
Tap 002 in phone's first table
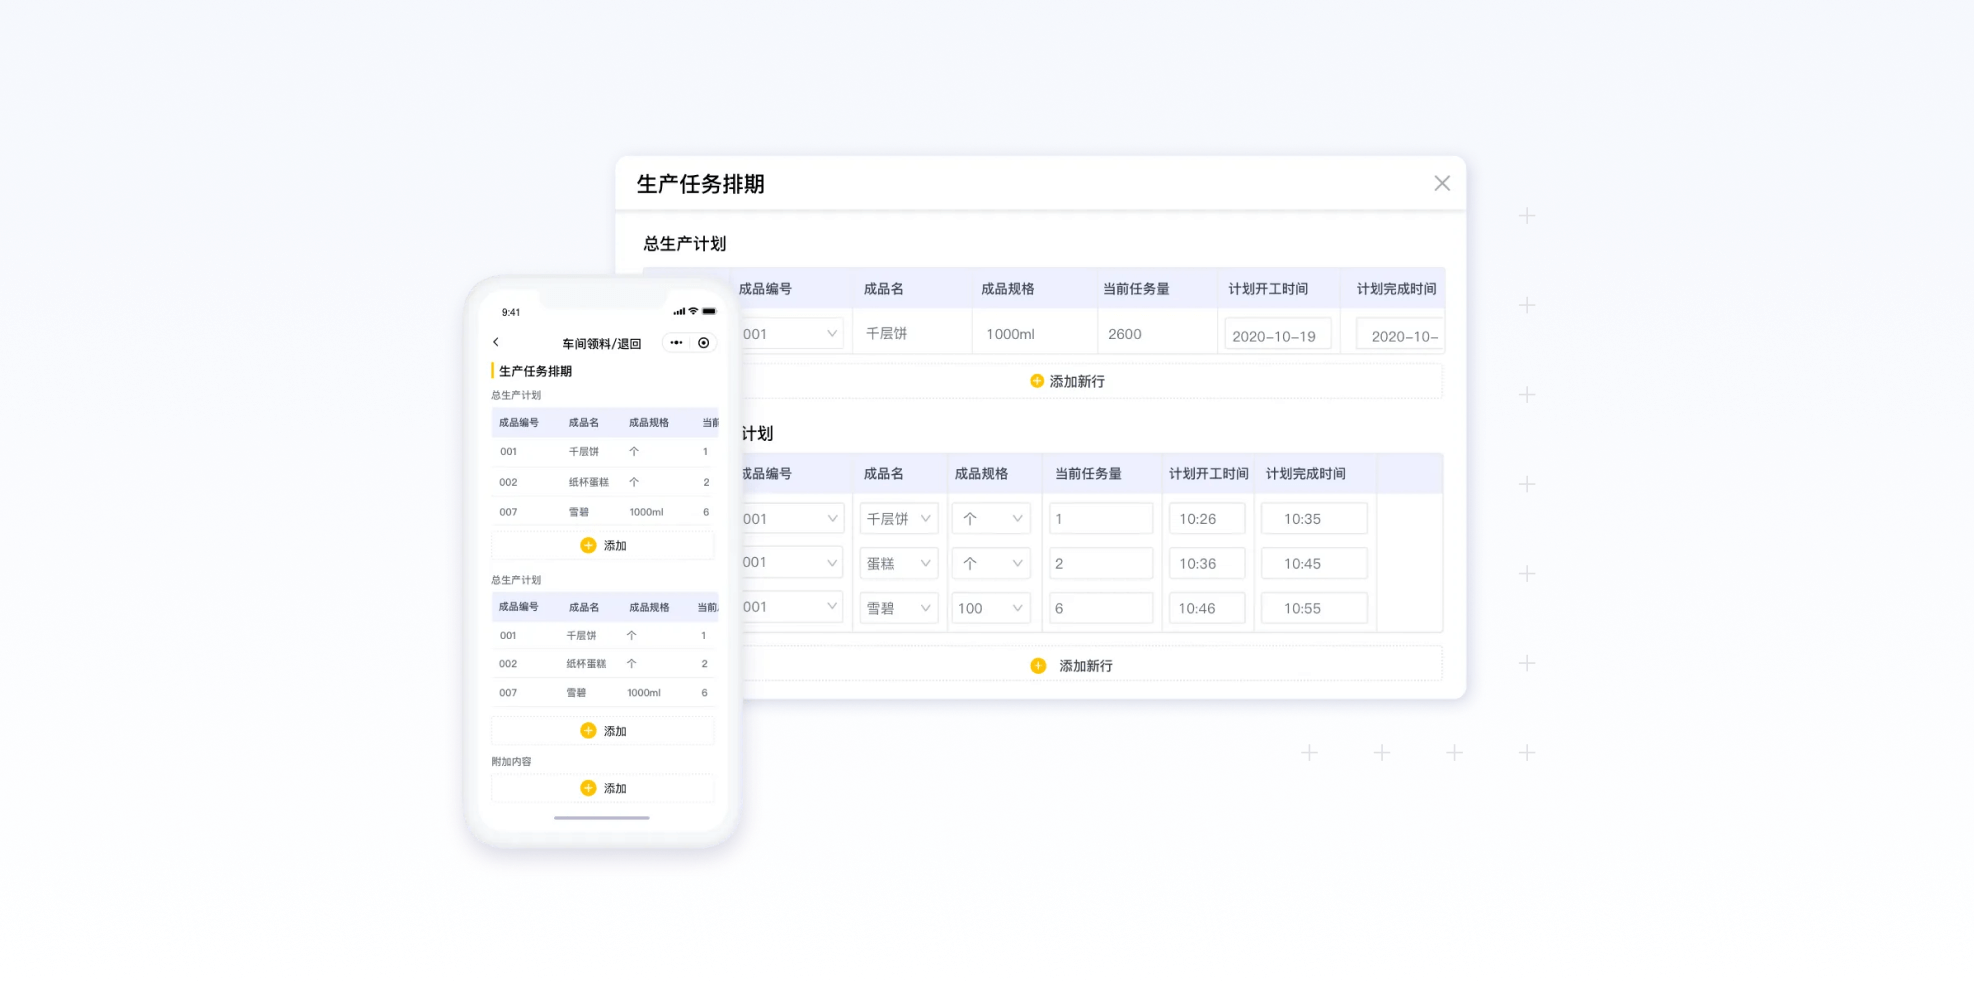(x=508, y=482)
